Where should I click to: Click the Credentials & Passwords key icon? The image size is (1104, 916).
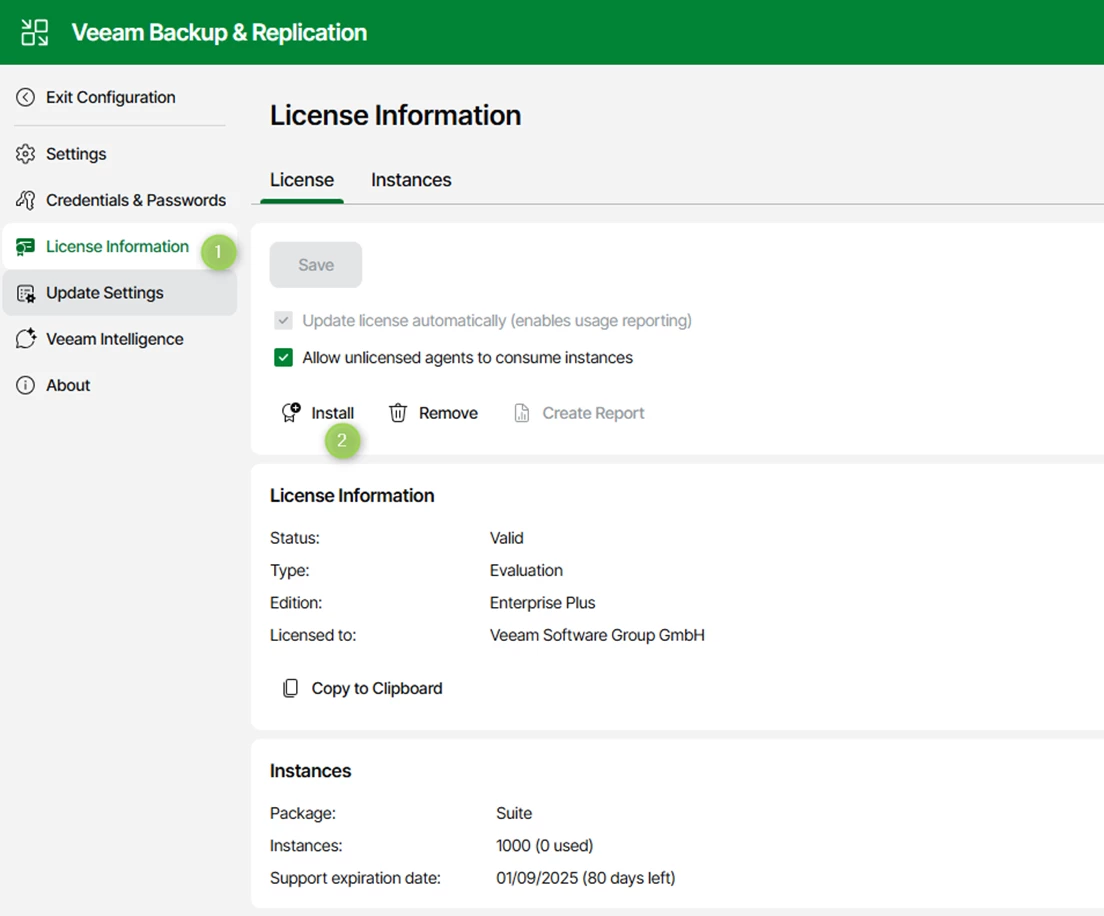(25, 200)
